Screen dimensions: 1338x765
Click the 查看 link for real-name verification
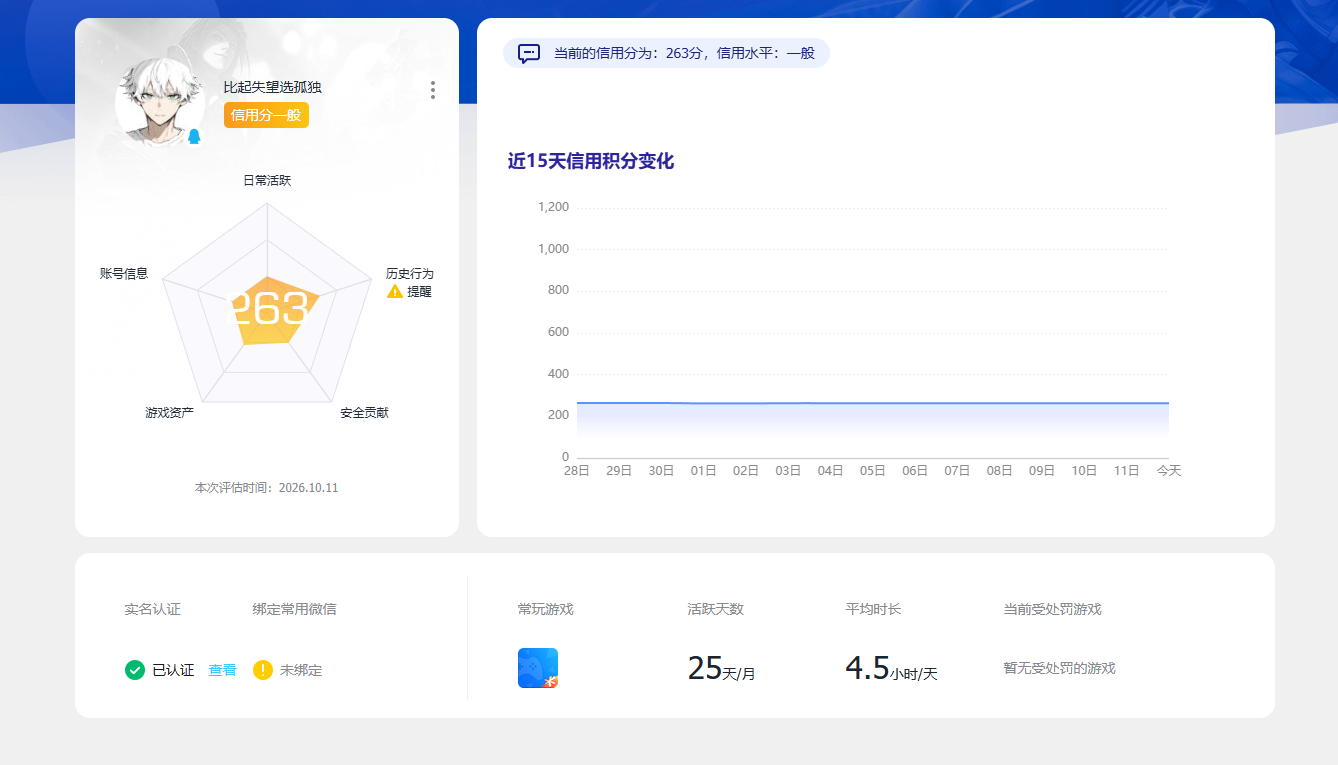coord(222,670)
